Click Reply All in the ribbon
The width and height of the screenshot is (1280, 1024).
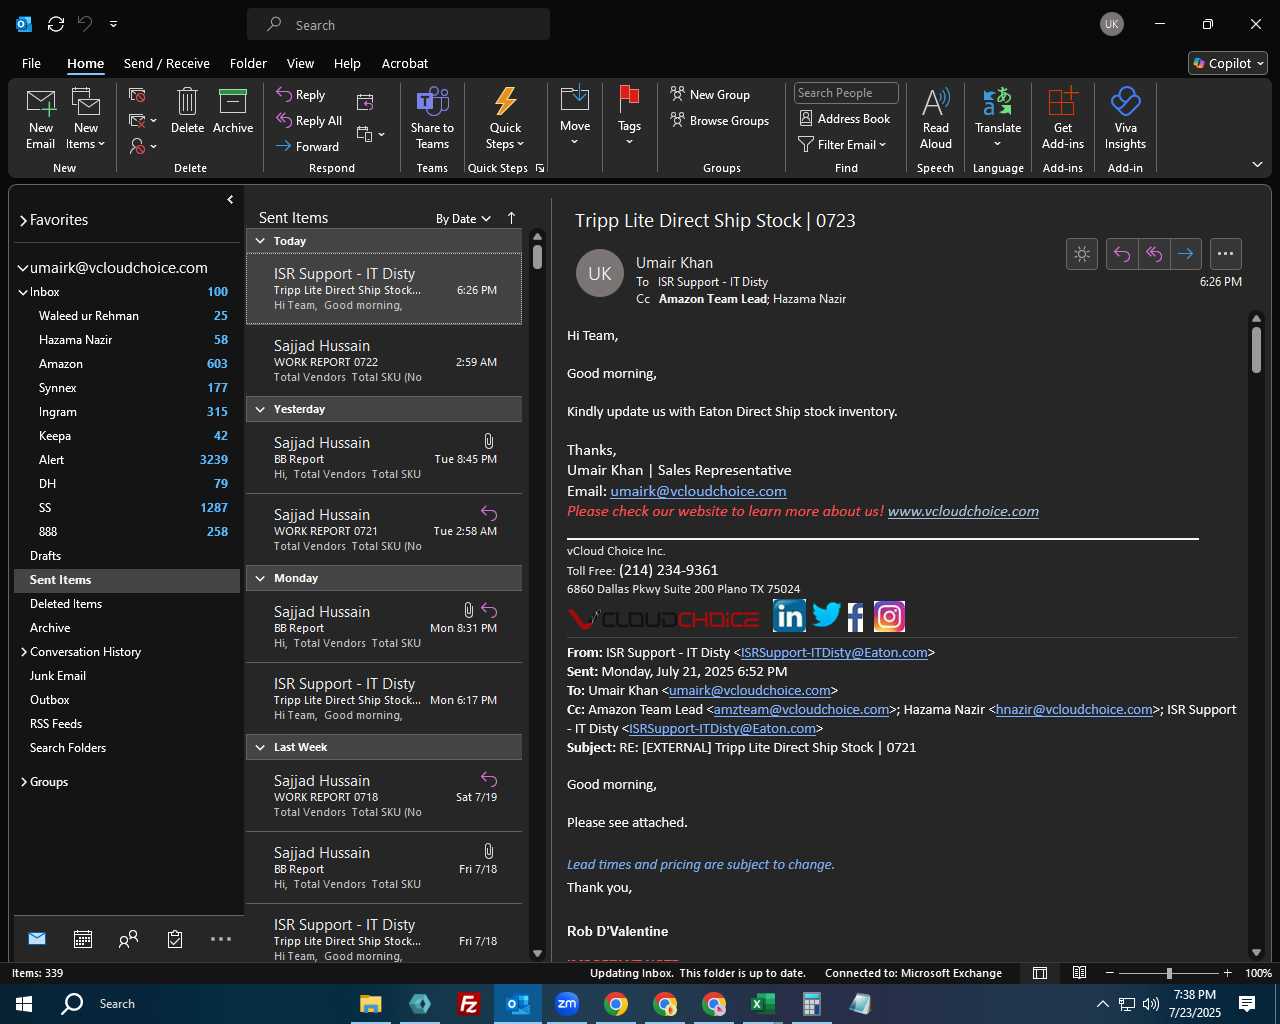309,121
